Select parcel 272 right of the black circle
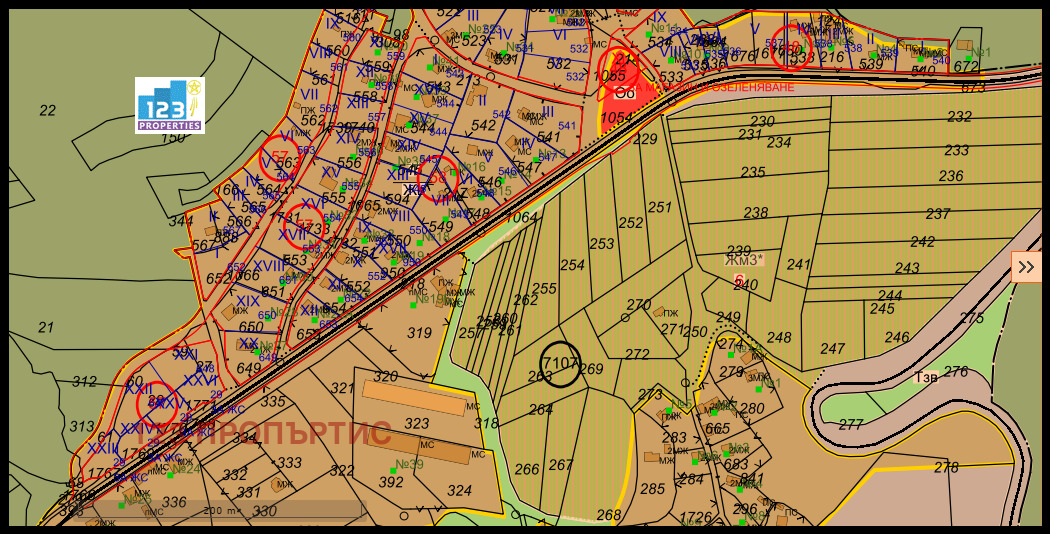 click(637, 354)
